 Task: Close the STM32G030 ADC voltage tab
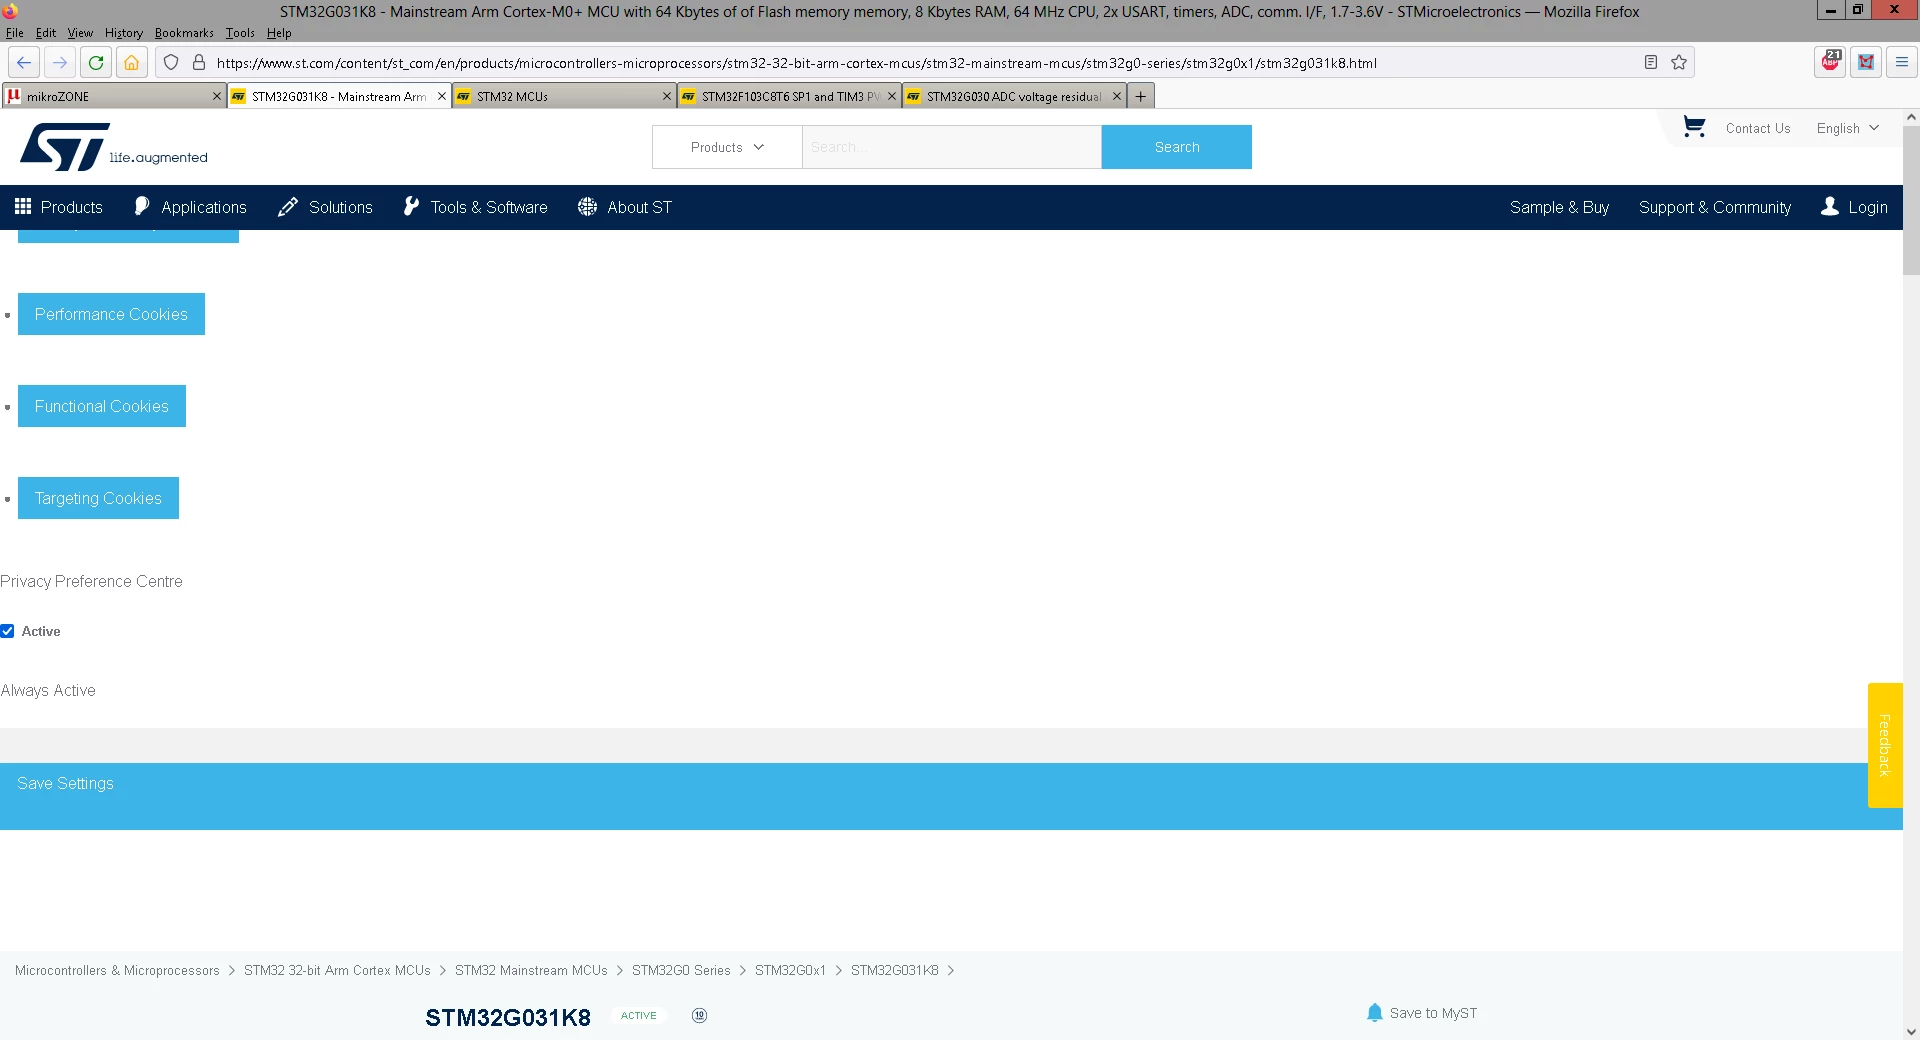click(1117, 96)
